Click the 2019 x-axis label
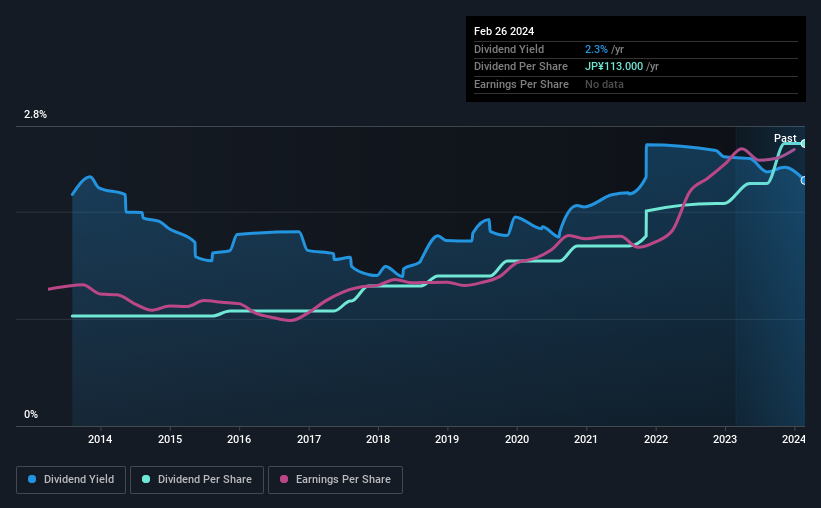 pos(447,439)
